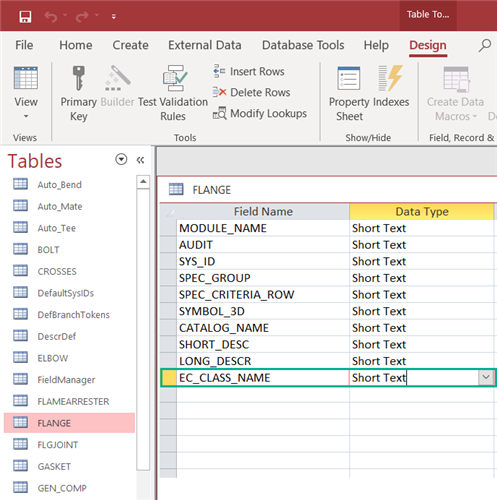Open the File tab
Viewport: 497px width, 500px height.
click(x=24, y=45)
